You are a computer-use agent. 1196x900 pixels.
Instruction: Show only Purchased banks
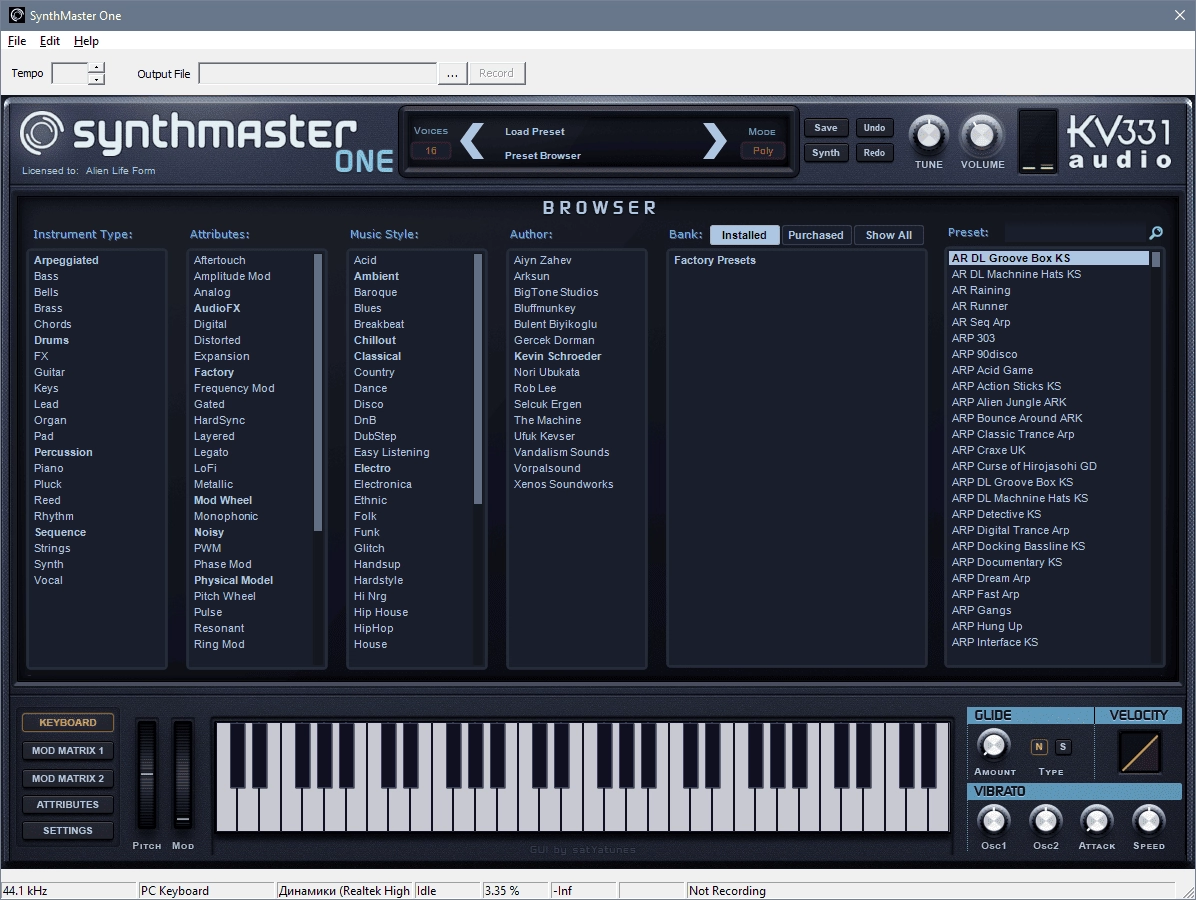pyautogui.click(x=815, y=235)
